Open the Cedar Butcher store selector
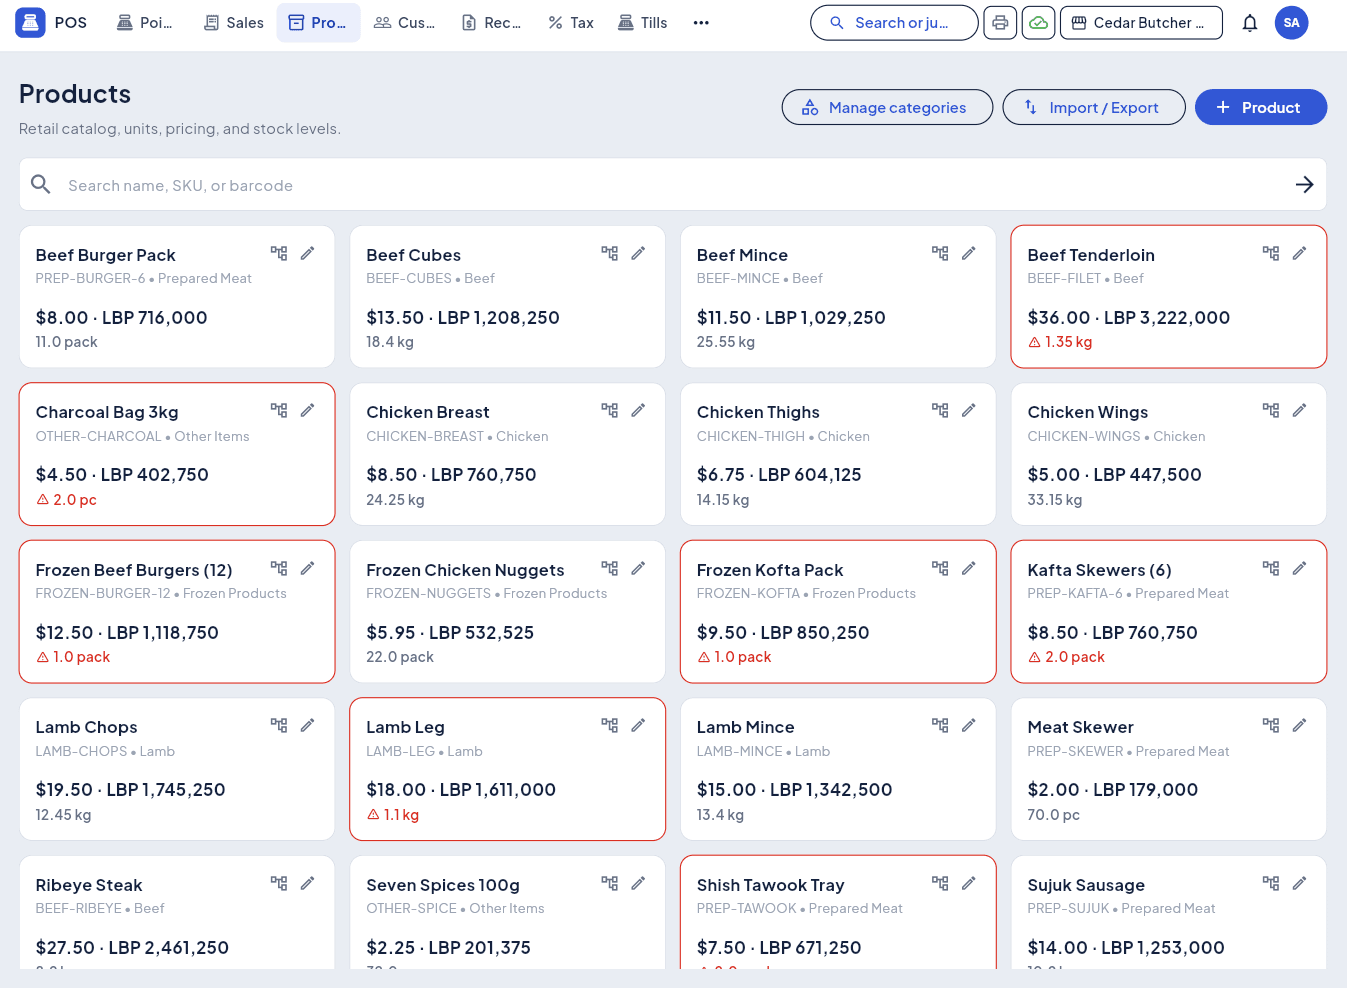Viewport: 1347px width, 988px height. pos(1141,22)
